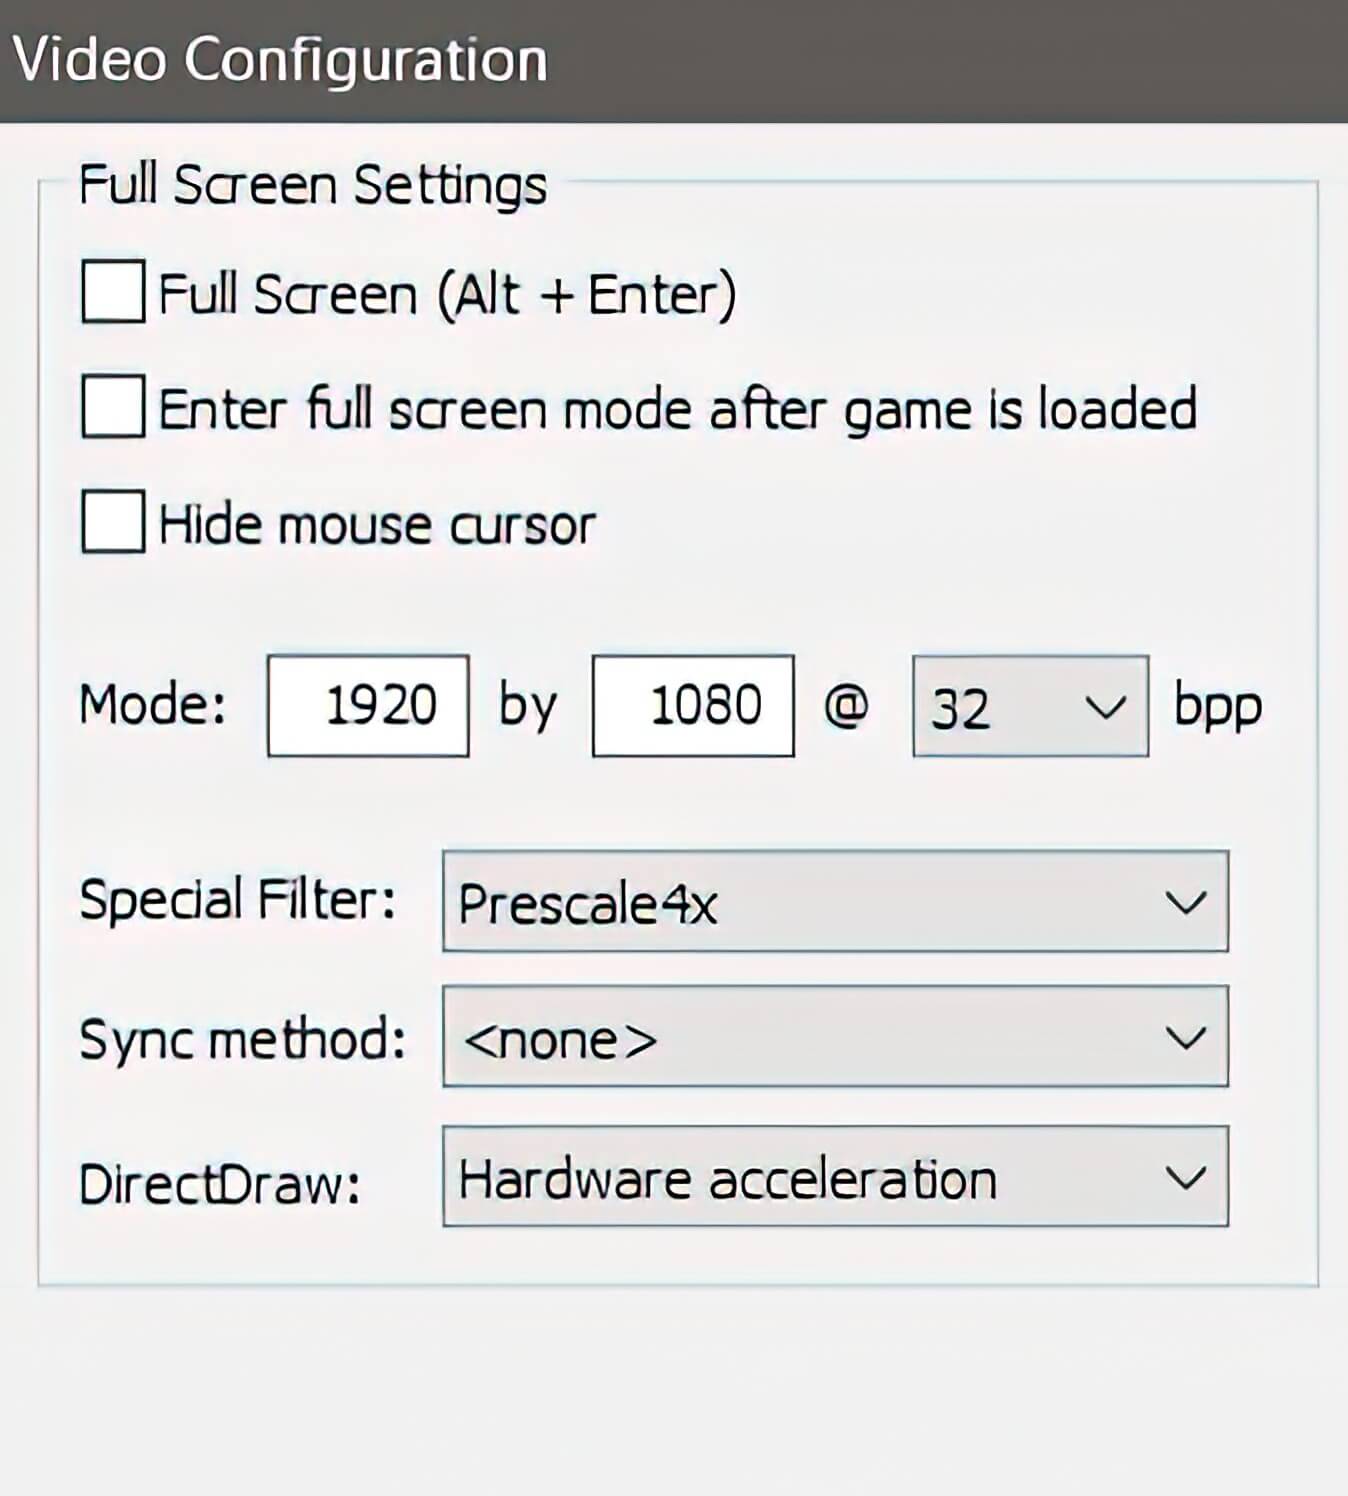This screenshot has height=1496, width=1348.
Task: Check the Hide mouse cursor box
Action: [x=112, y=521]
